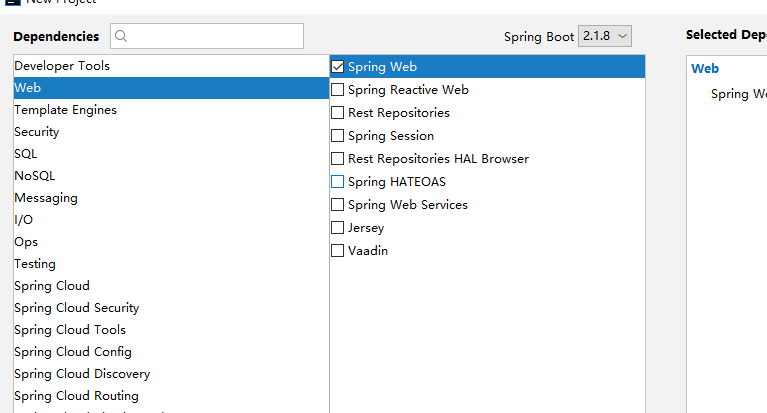The width and height of the screenshot is (767, 413).
Task: Focus the Dependencies search field
Action: click(x=207, y=36)
